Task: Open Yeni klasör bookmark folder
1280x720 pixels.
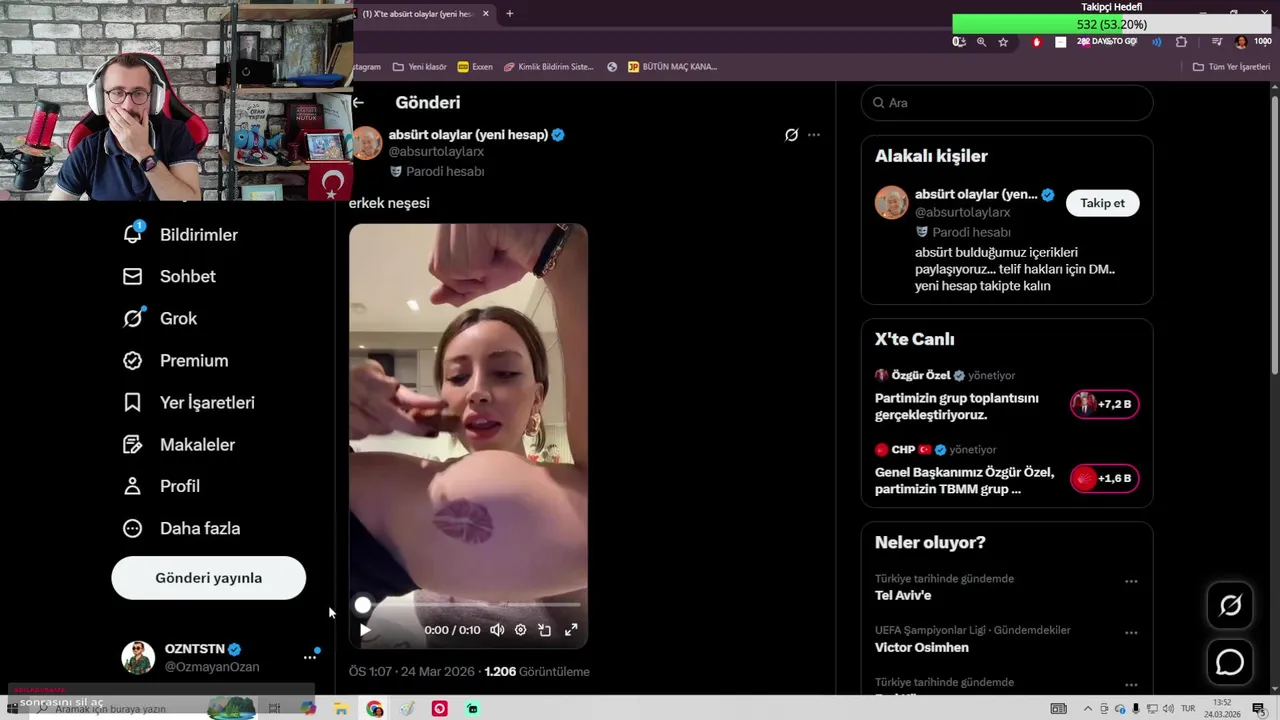Action: [x=420, y=67]
